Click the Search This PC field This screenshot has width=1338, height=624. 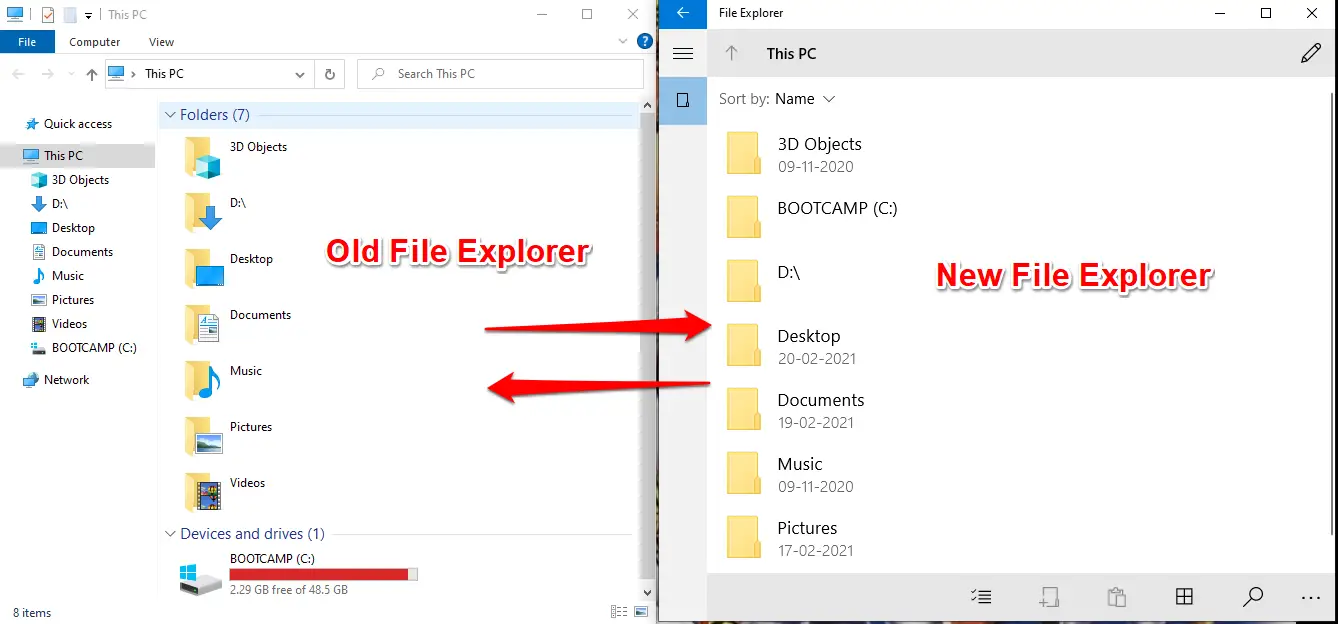500,74
